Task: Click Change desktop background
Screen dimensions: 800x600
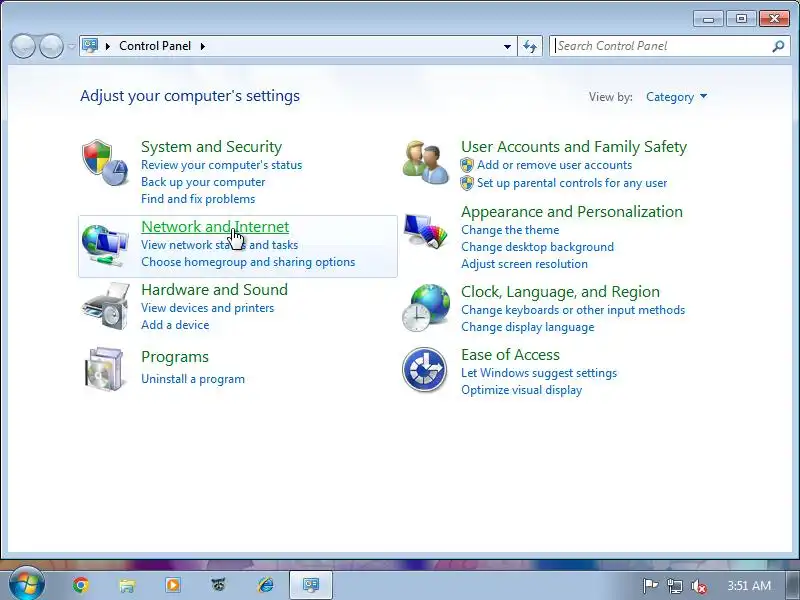Action: [537, 247]
